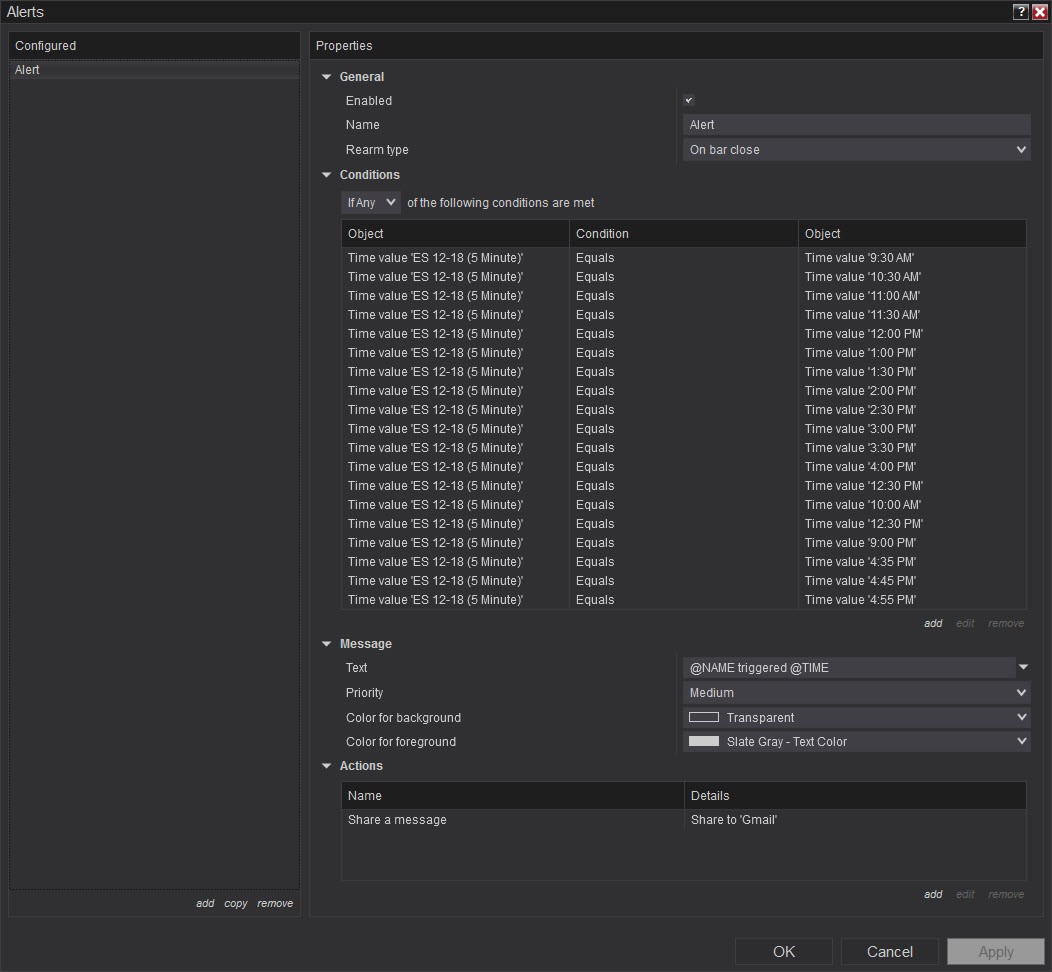Select condition row with '11:00 AM'
1052x972 pixels.
[684, 296]
